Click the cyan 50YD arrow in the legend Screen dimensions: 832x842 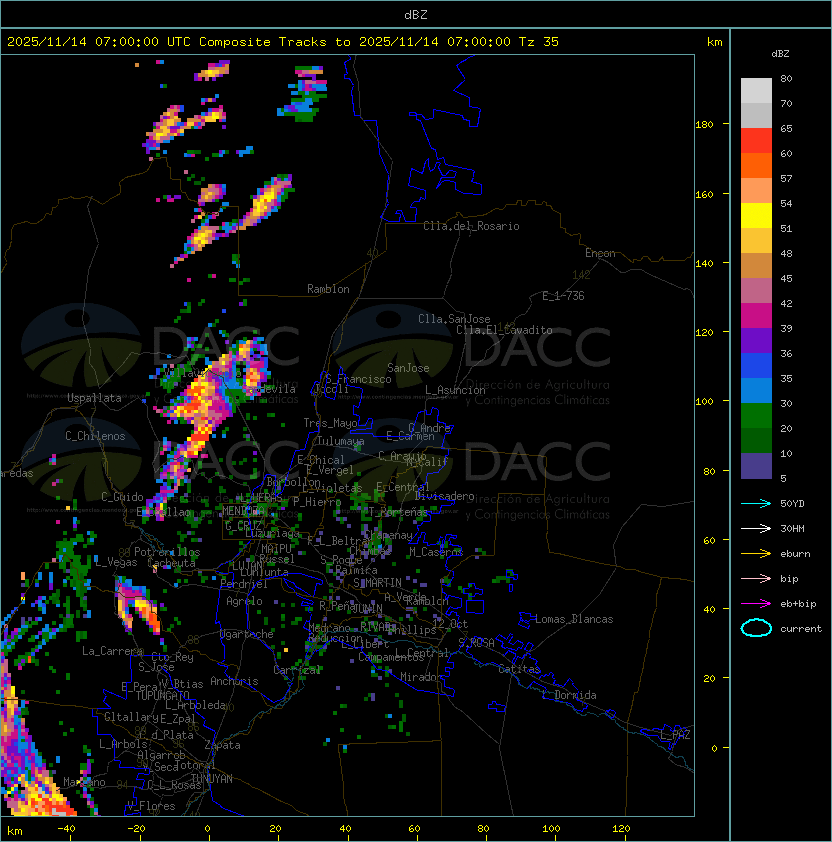click(x=756, y=503)
